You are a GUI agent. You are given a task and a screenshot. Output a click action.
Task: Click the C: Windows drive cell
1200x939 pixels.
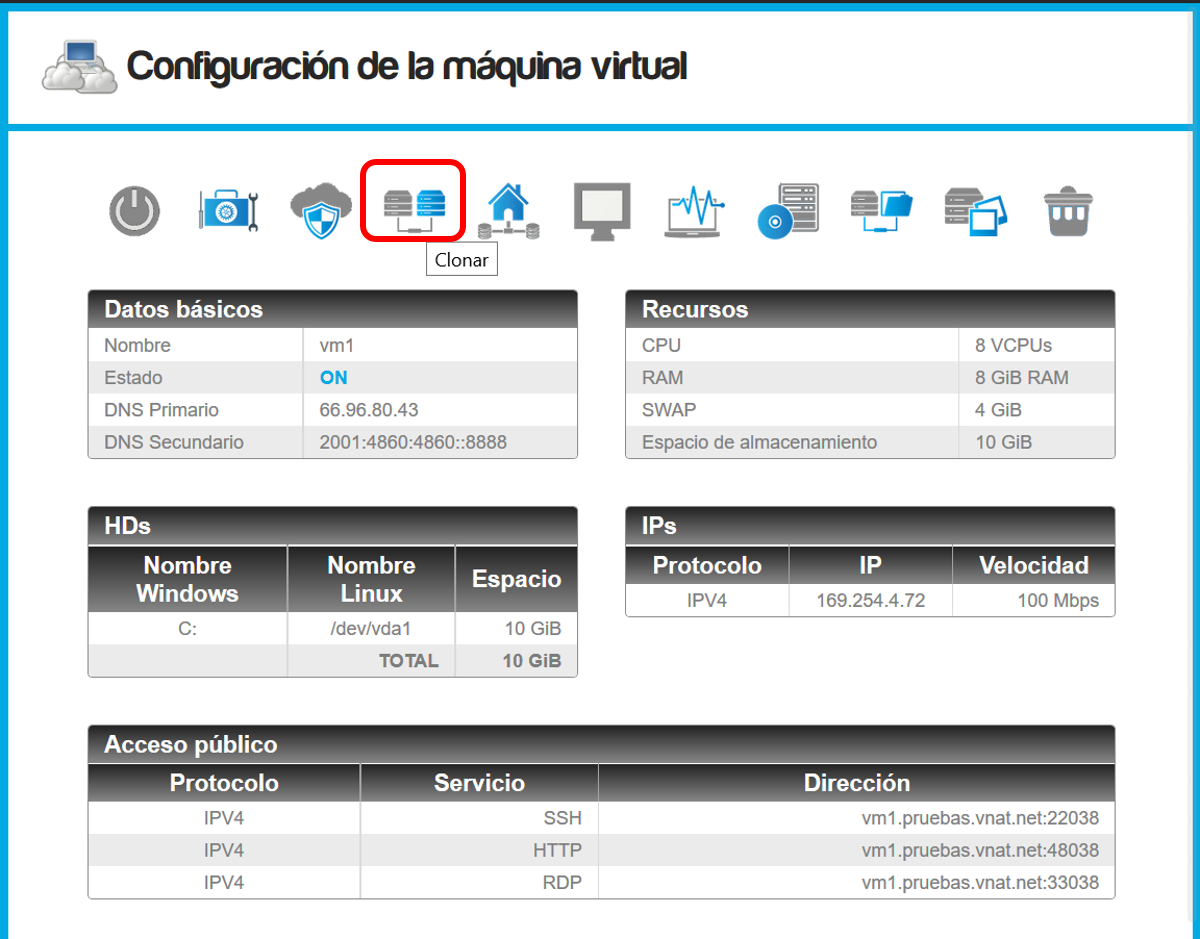(x=188, y=629)
